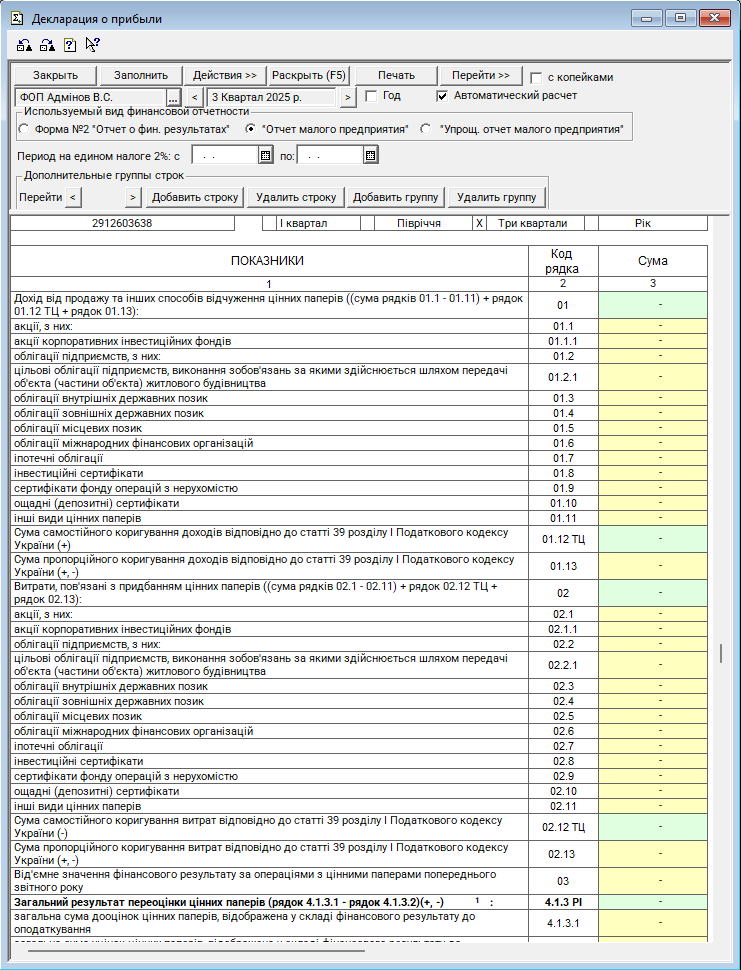Open calendar picker for period end date
The height and width of the screenshot is (970, 741).
[370, 155]
